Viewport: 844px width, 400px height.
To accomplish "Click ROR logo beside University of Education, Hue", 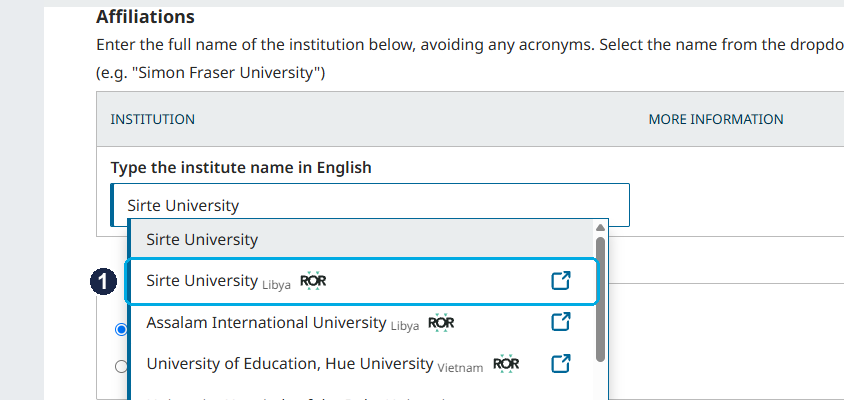I will click(x=507, y=364).
